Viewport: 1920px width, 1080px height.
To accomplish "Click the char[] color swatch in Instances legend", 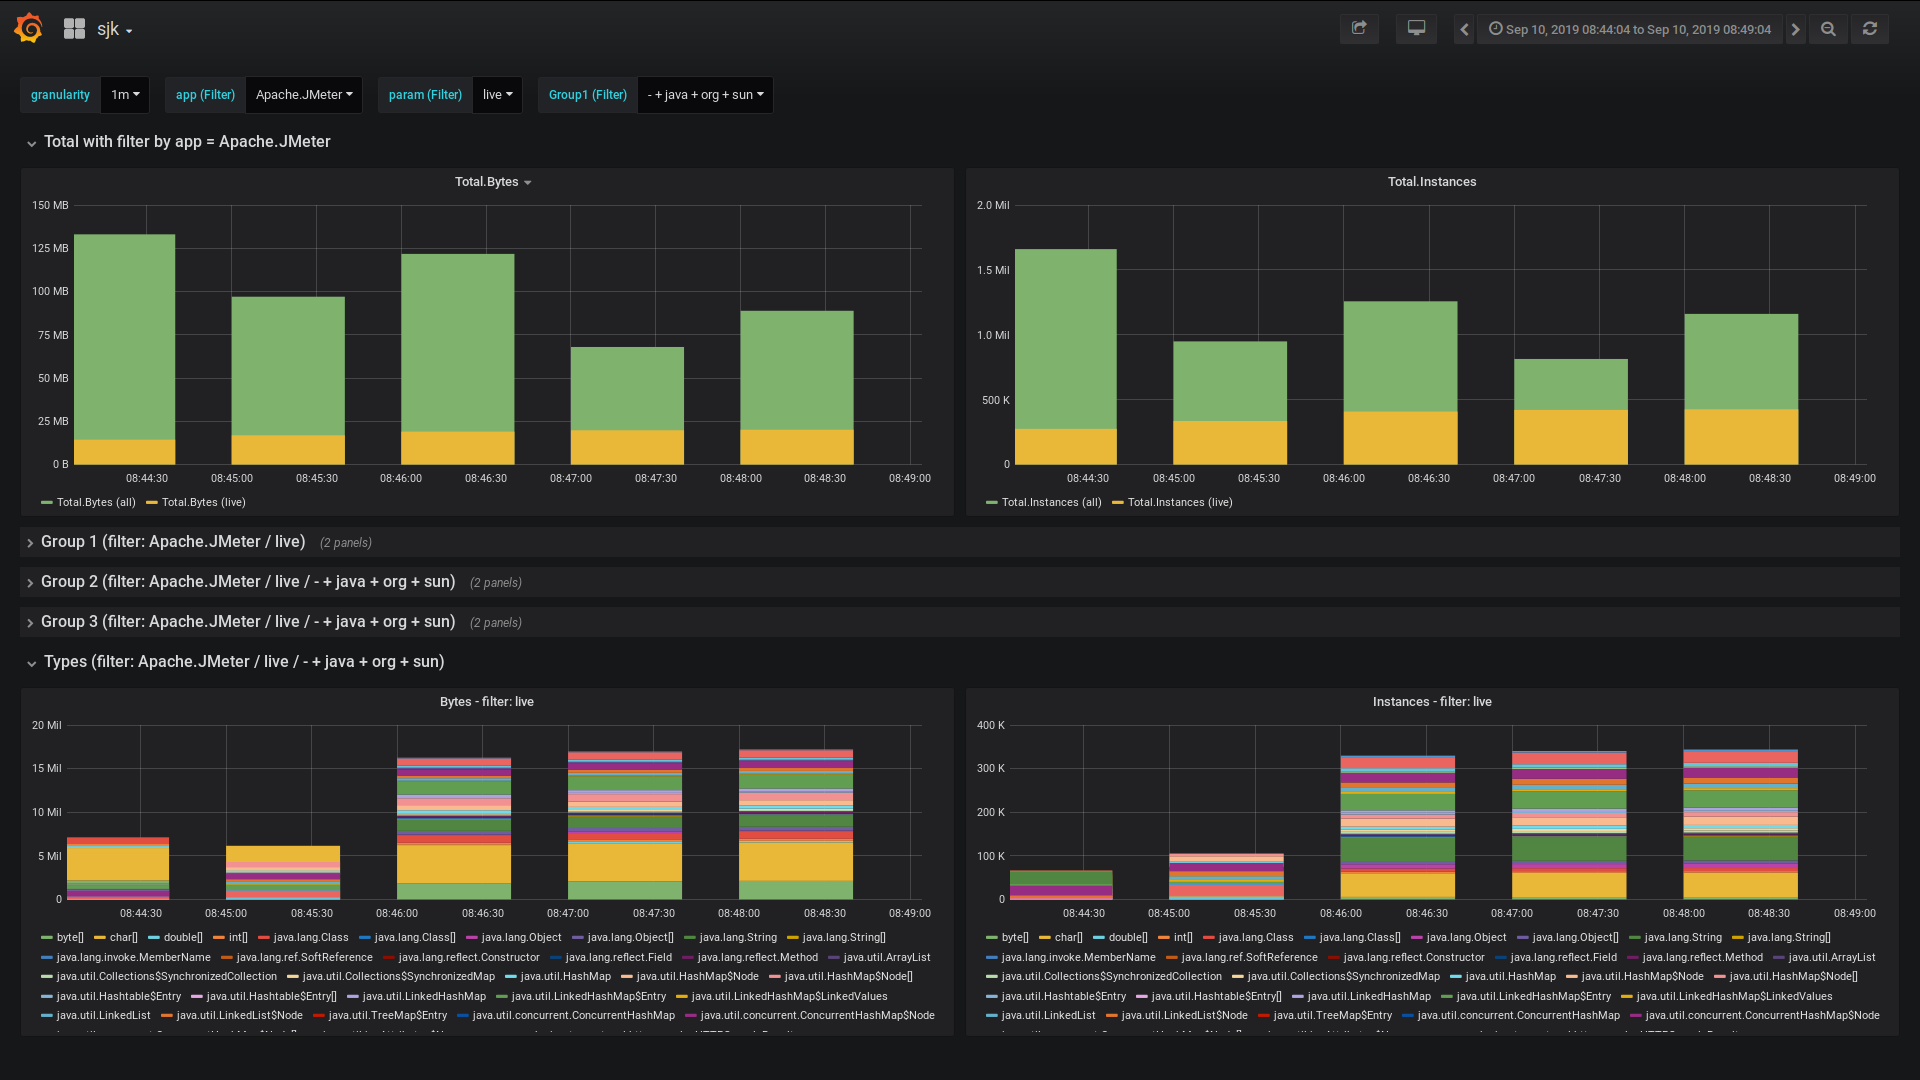I will 1044,938.
